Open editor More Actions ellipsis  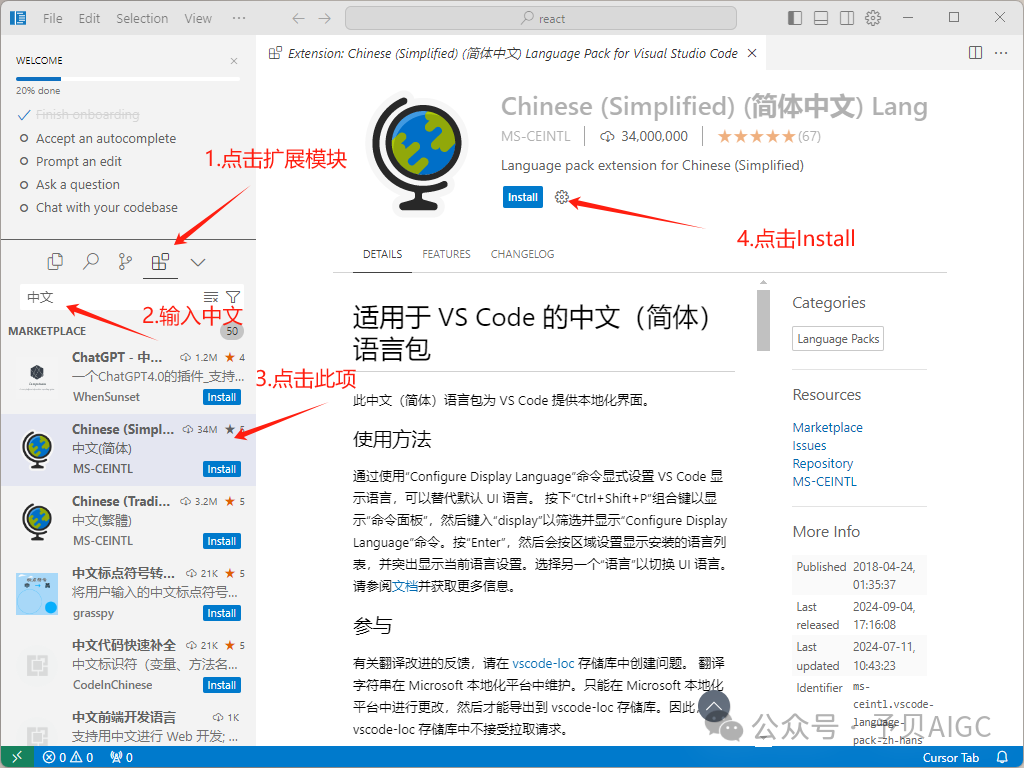pyautogui.click(x=1001, y=53)
